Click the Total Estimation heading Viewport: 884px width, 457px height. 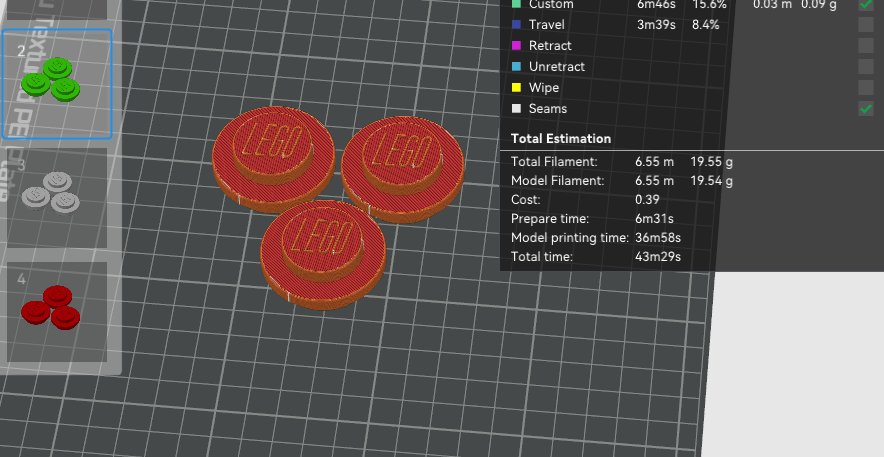click(560, 139)
